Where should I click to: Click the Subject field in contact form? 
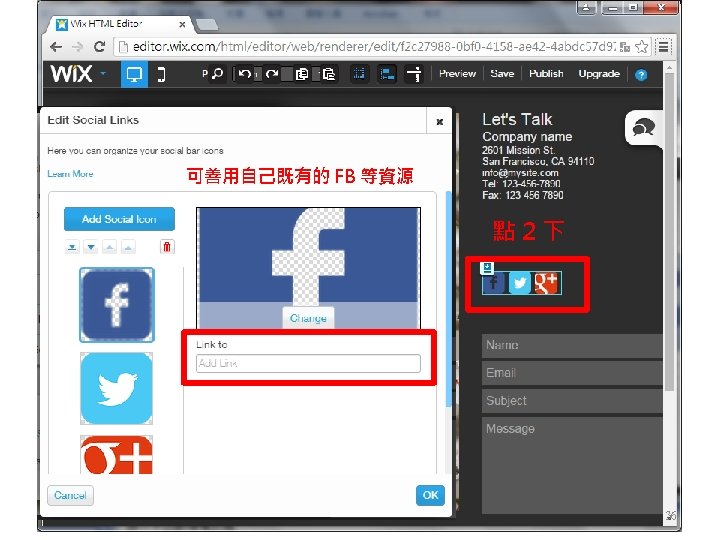572,401
